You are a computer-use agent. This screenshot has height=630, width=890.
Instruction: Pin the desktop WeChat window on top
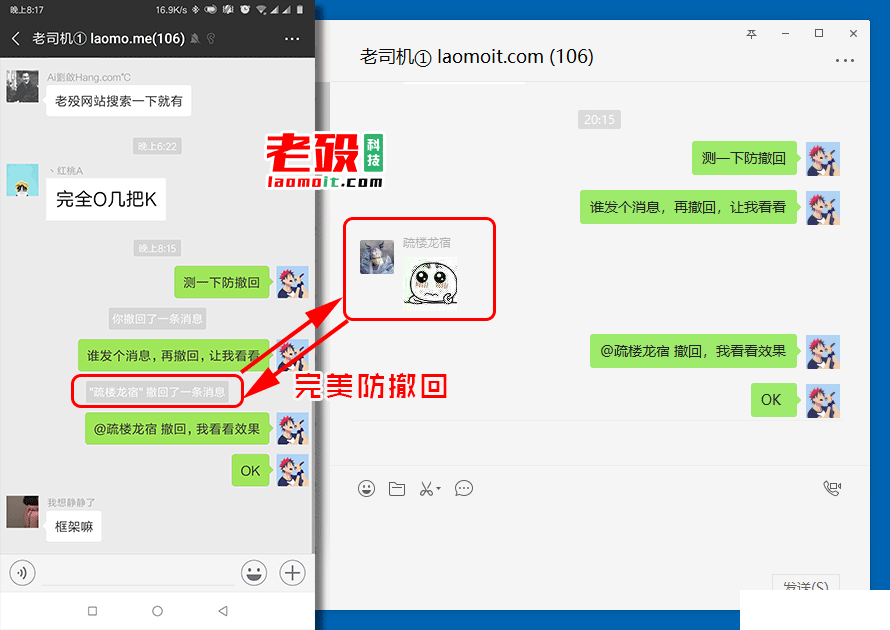tap(752, 33)
